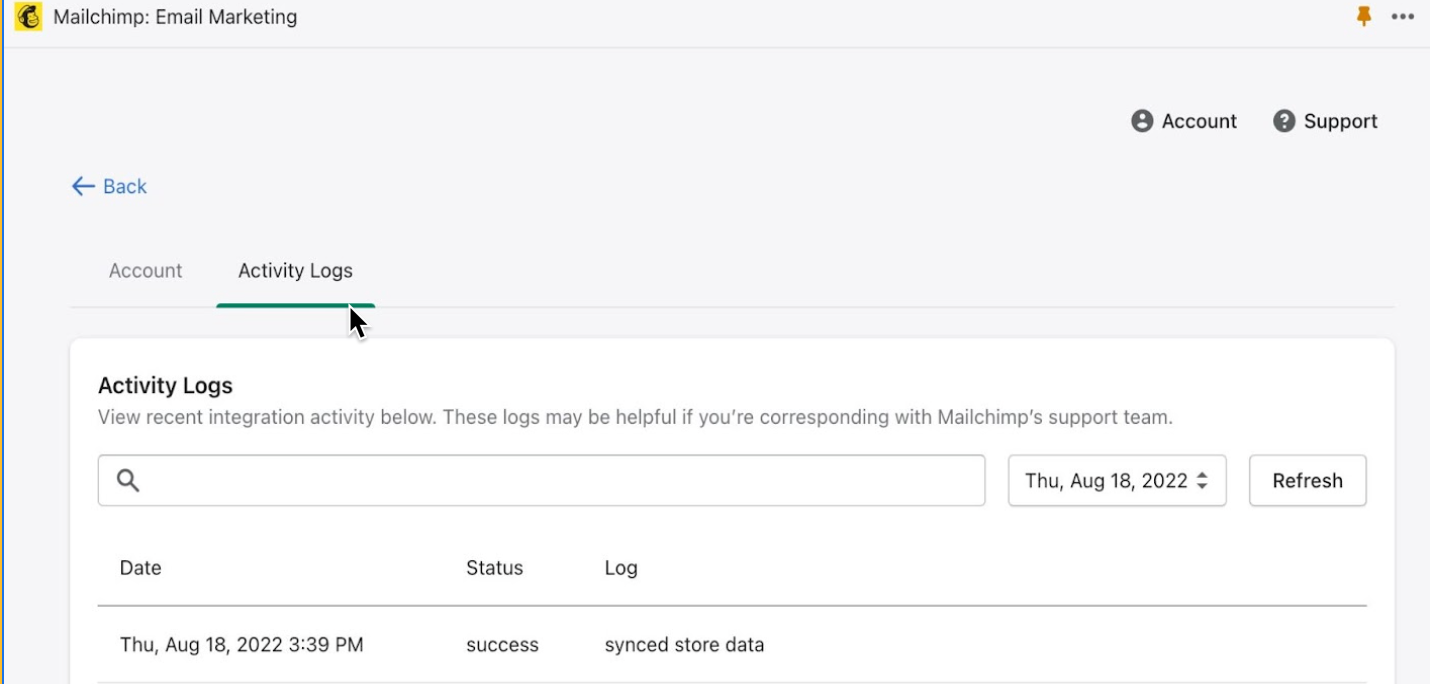Click the Status column header

(494, 568)
